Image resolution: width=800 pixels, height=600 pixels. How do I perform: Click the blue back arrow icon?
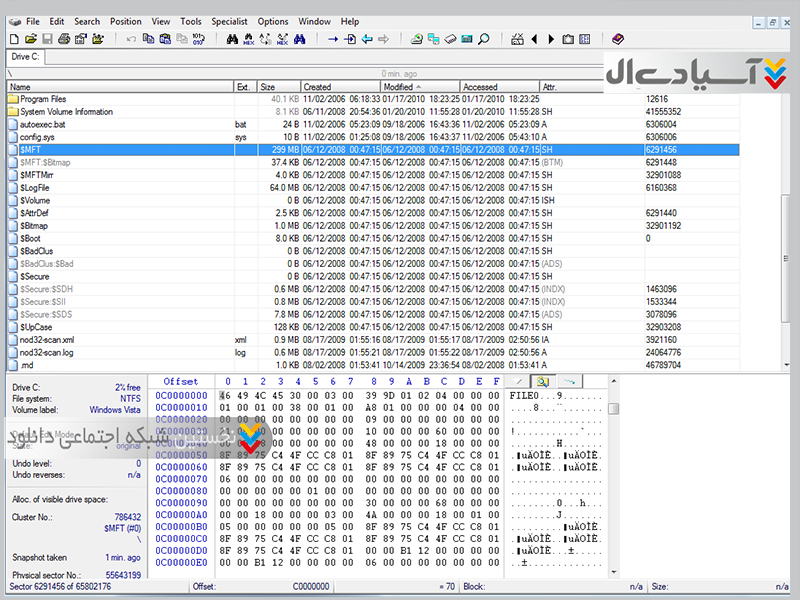coord(367,39)
